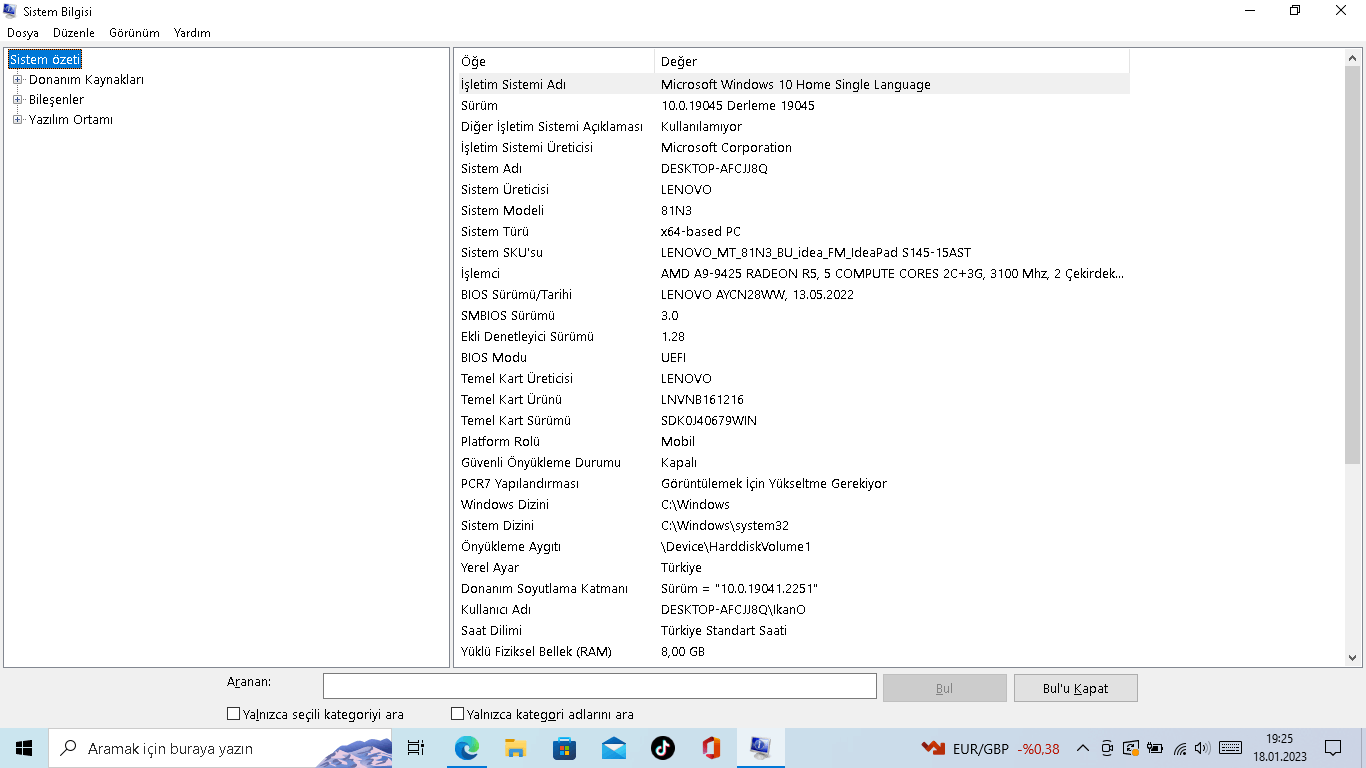
Task: Open Microsoft Store from the taskbar
Action: [x=564, y=748]
